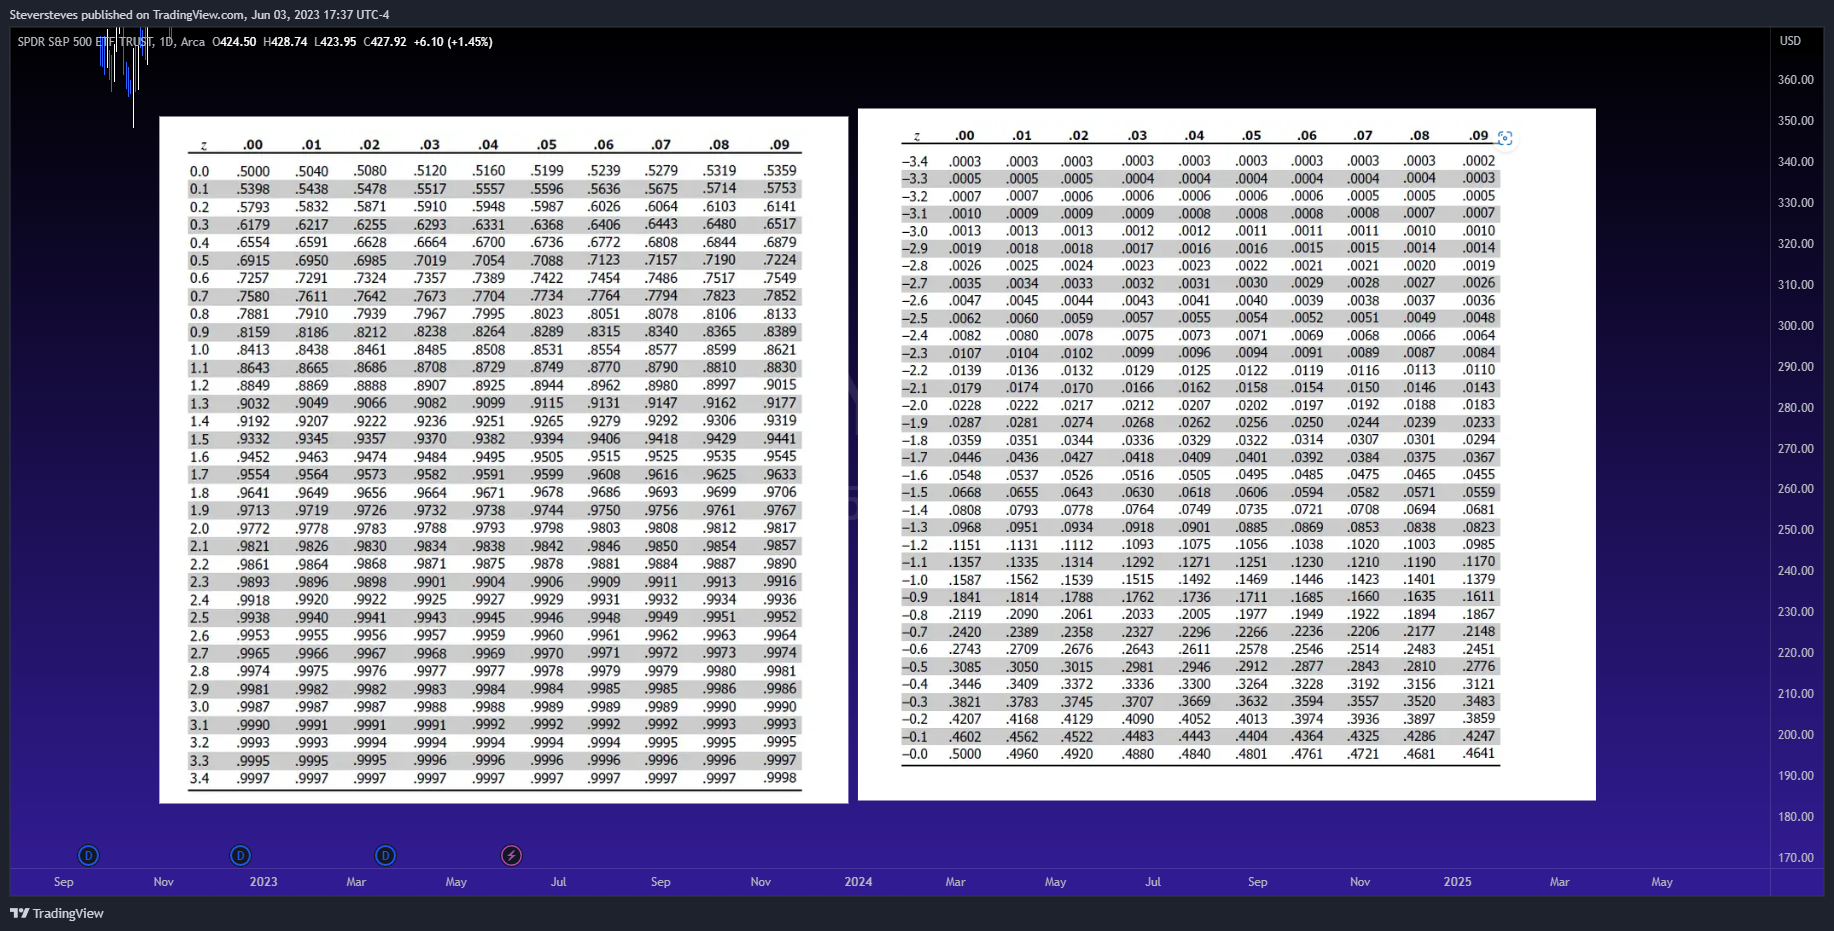1834x931 pixels.
Task: Click the TradingView logo at bottom left
Action: click(57, 913)
